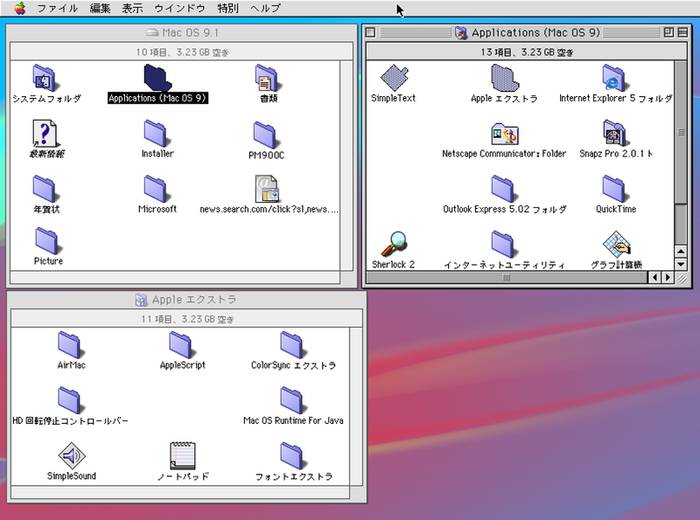
Task: Launch the SimpleSound speaker icon
Action: click(71, 455)
